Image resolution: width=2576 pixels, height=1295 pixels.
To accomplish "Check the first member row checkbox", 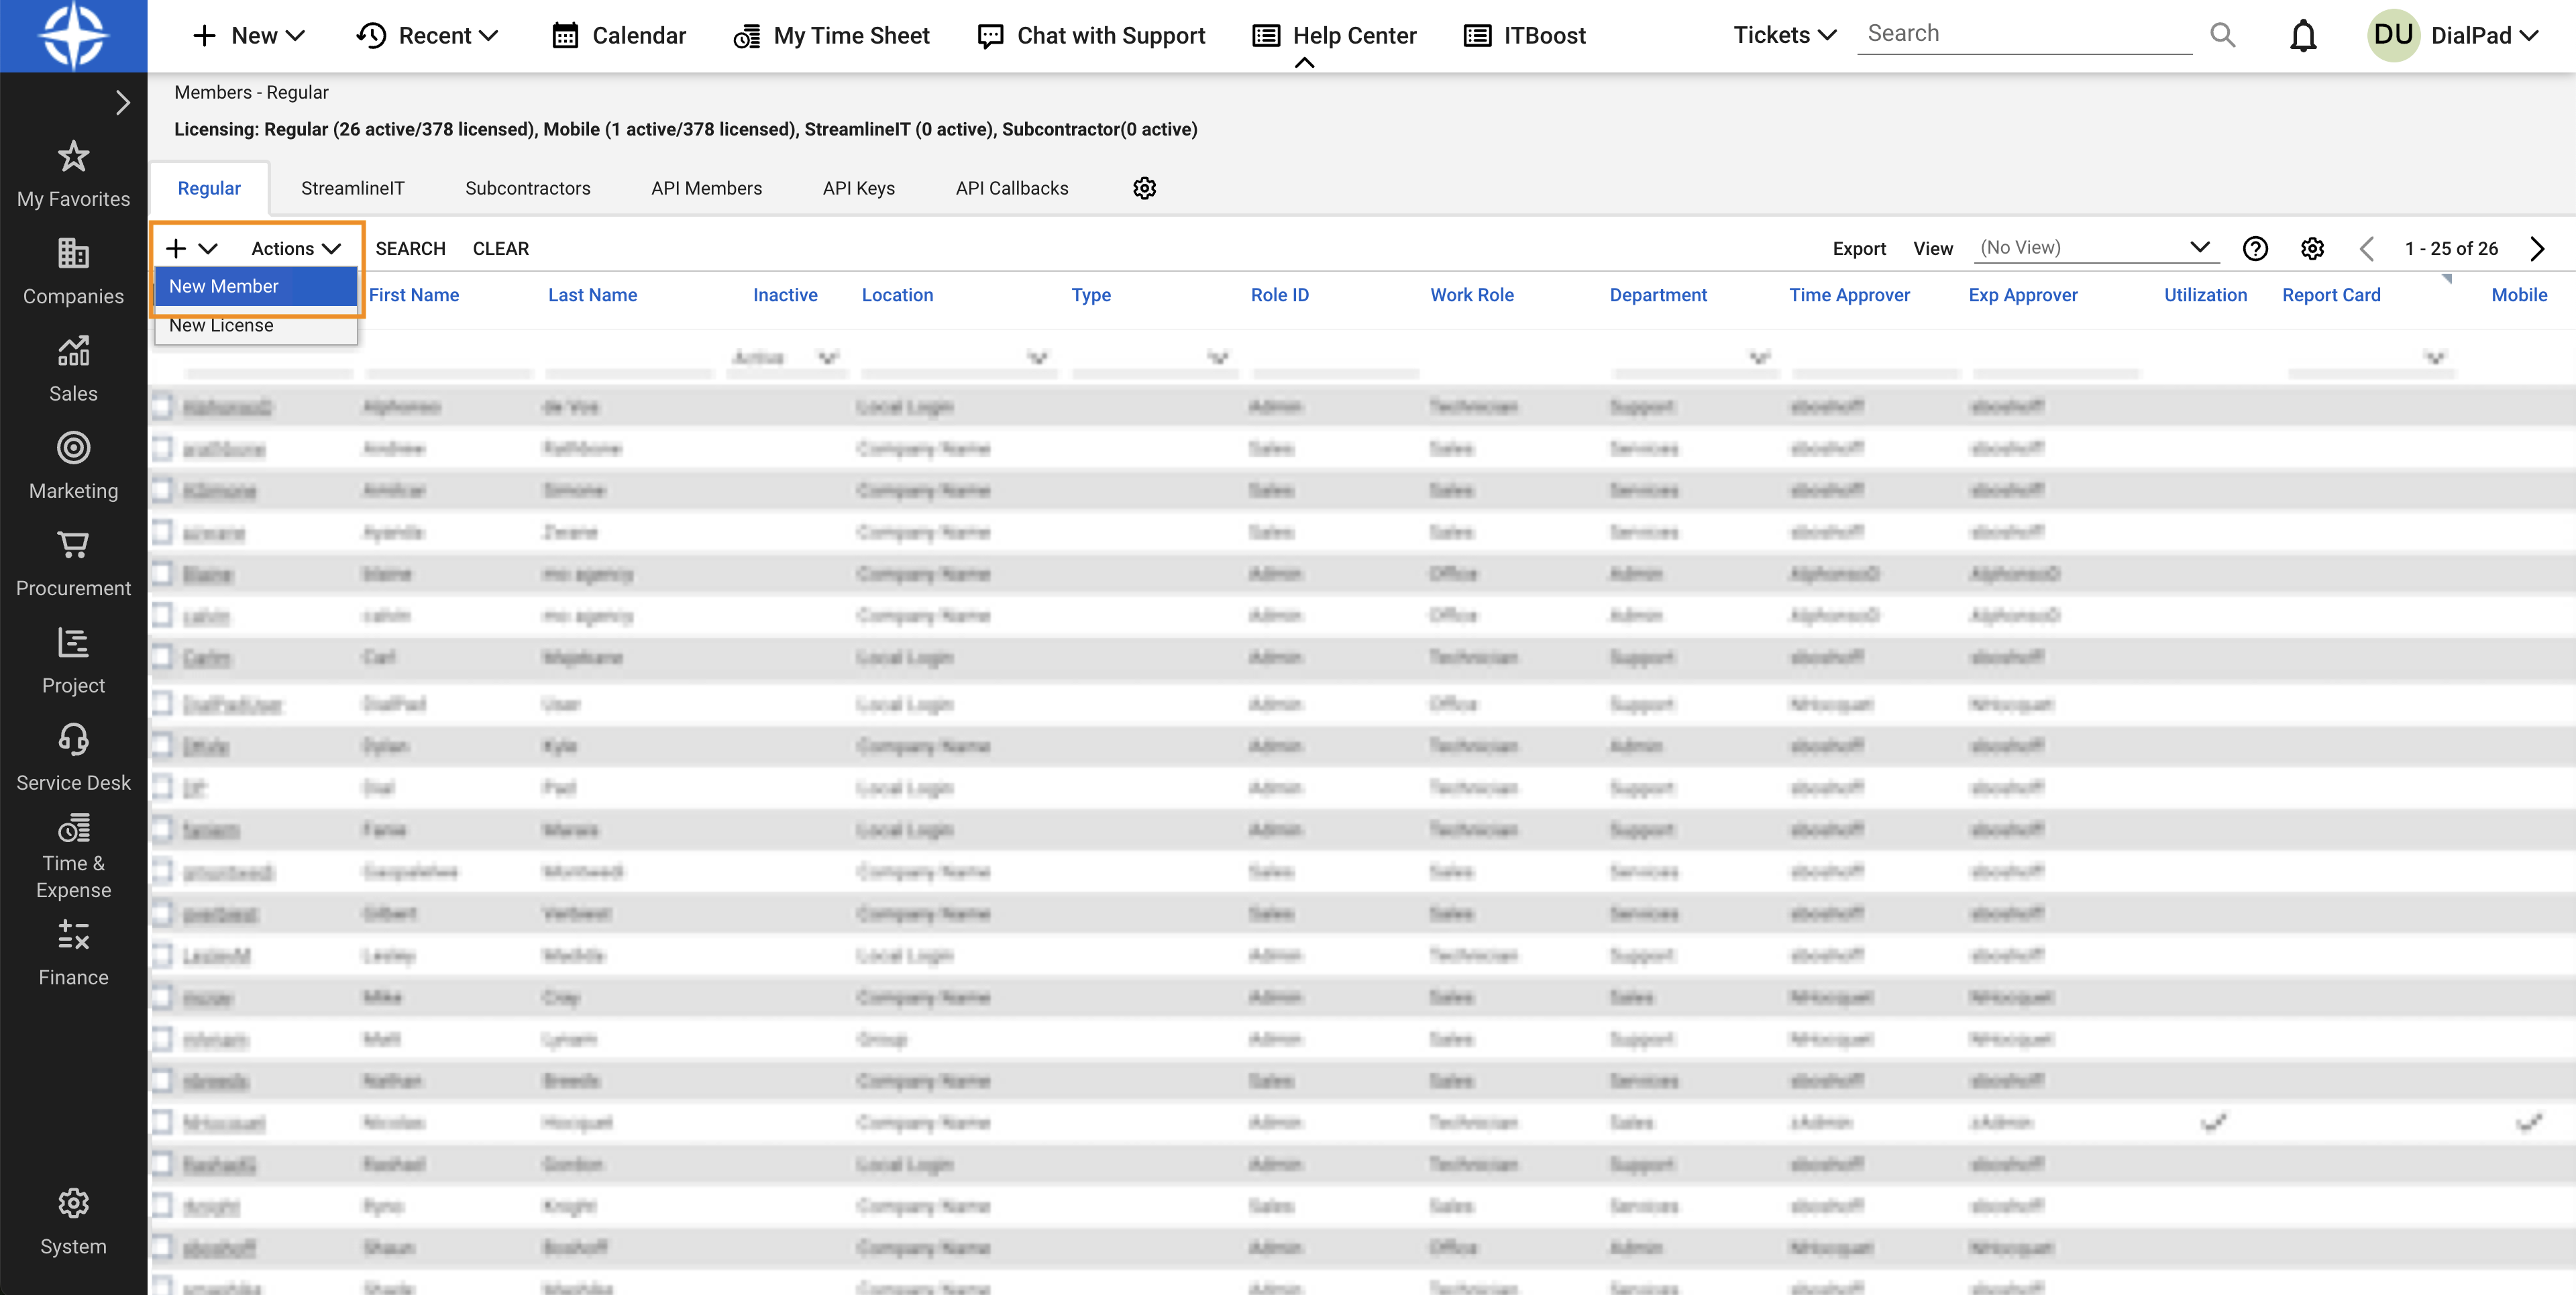I will [163, 406].
